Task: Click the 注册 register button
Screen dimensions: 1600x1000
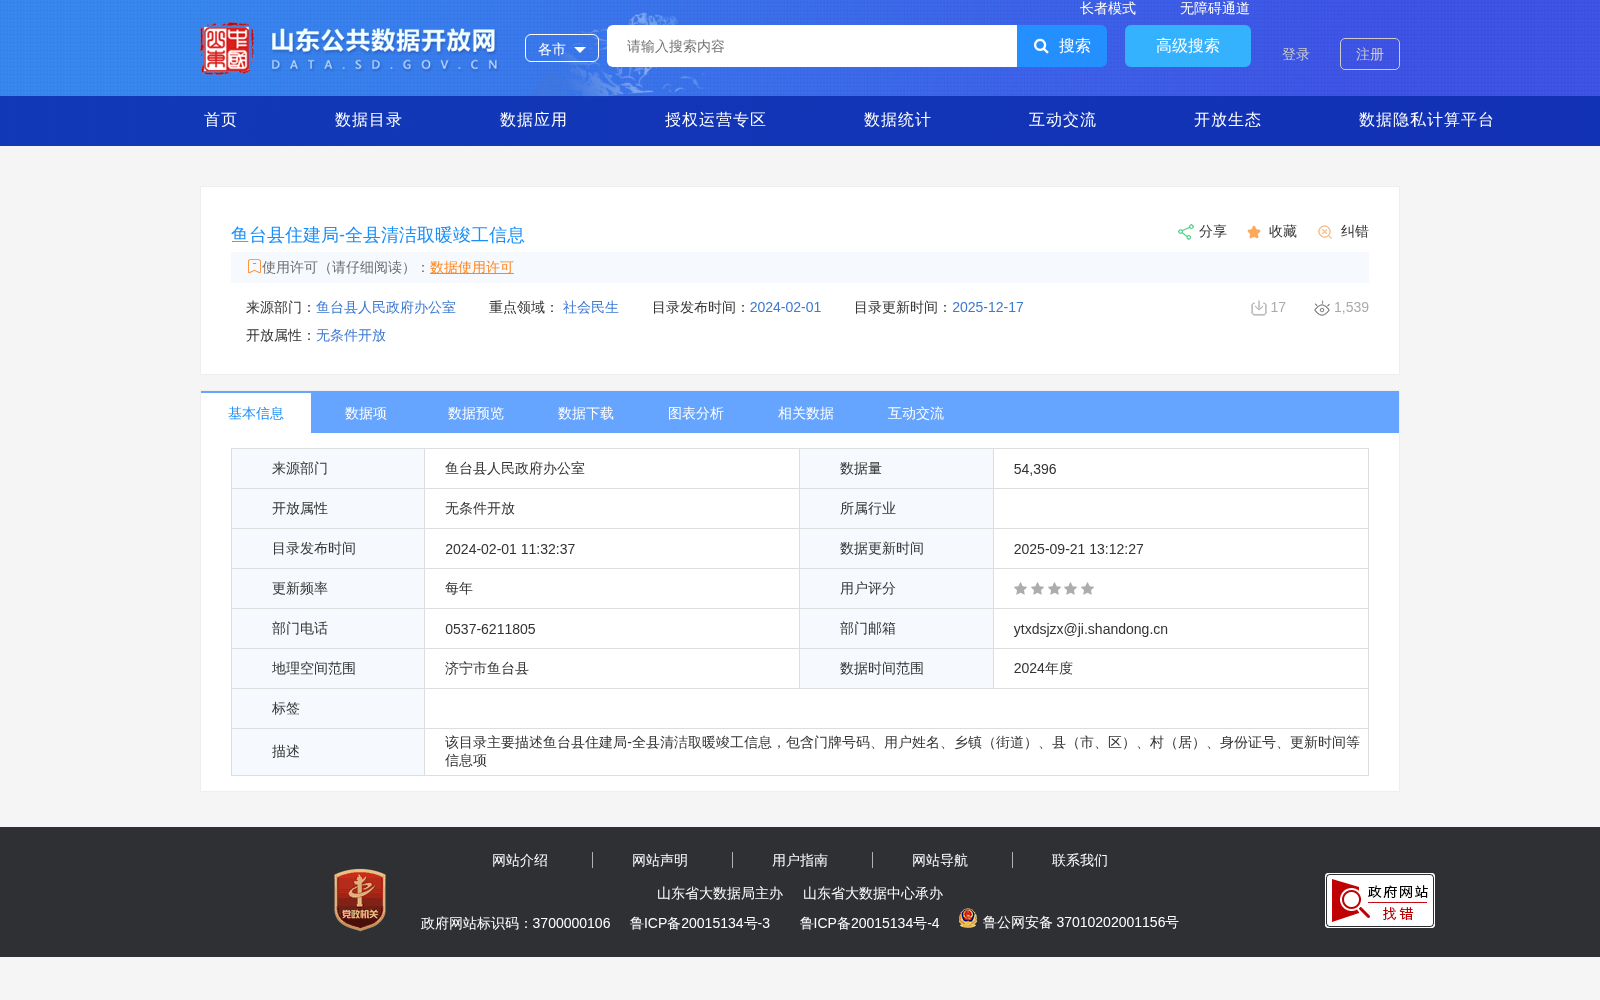Action: point(1370,54)
